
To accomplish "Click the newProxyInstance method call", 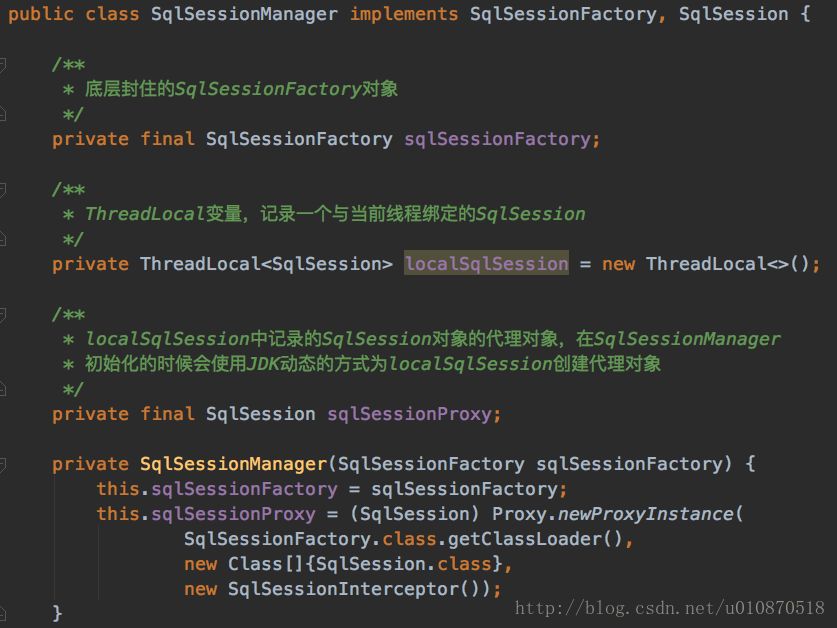I will tap(646, 514).
